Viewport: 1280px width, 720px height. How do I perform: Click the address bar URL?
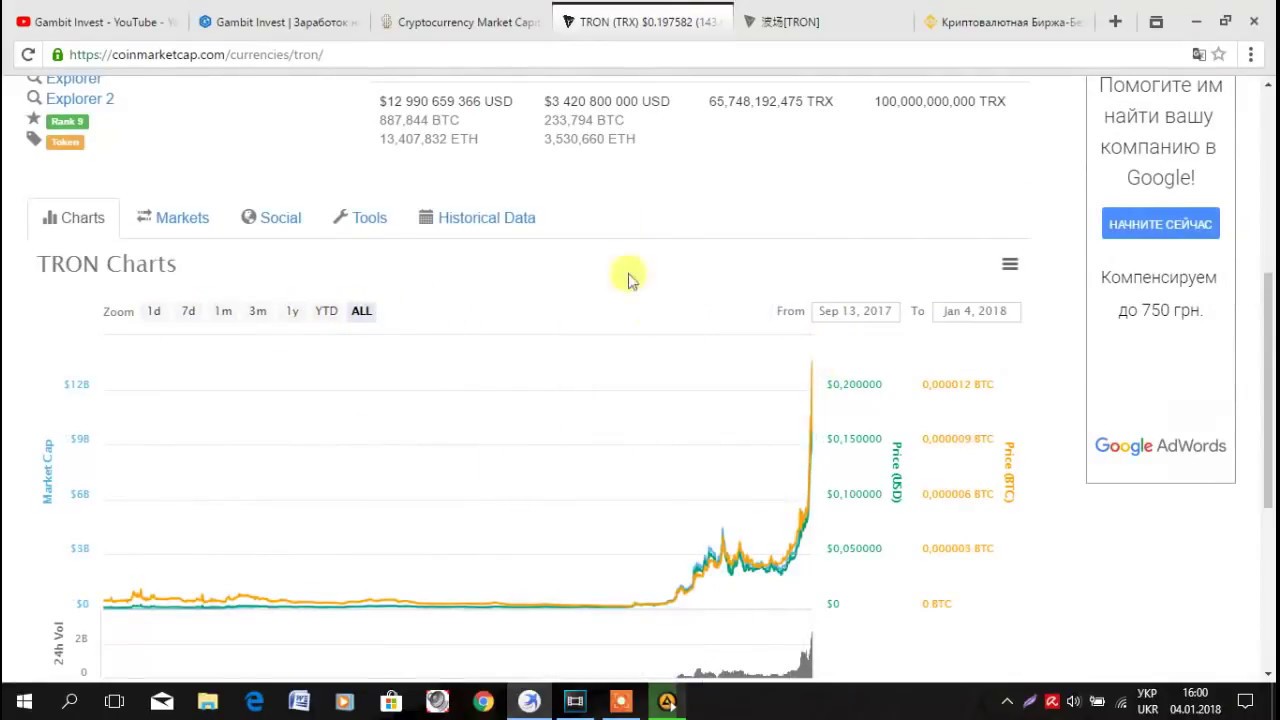(196, 54)
